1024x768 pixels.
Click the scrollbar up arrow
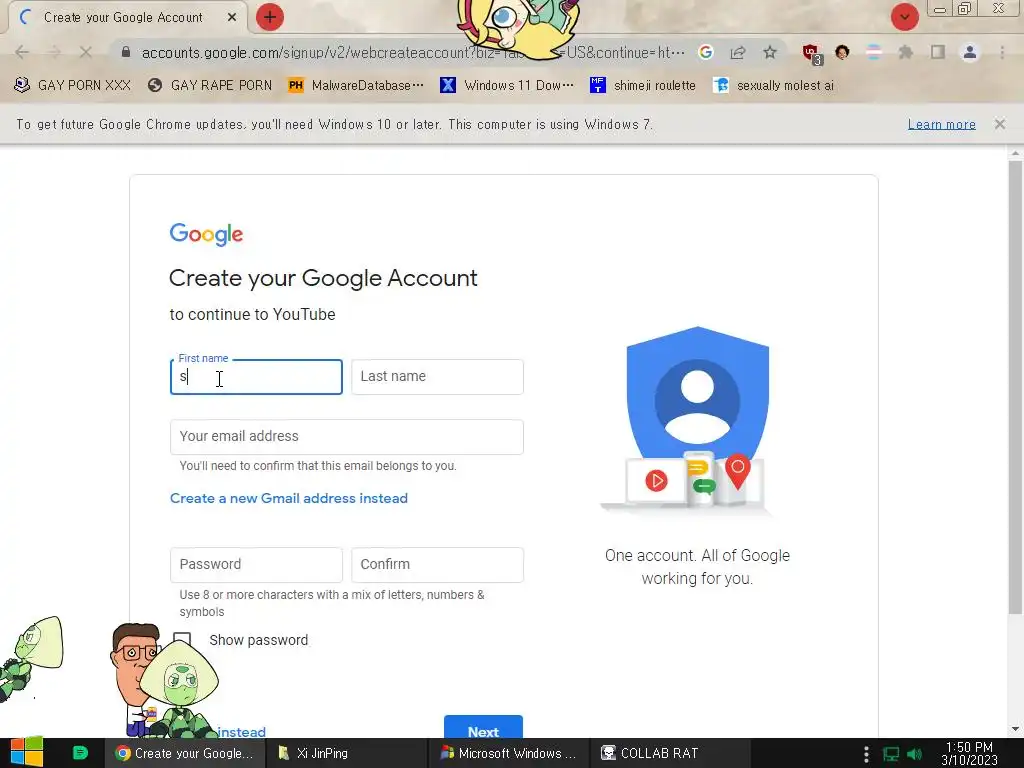point(1015,153)
